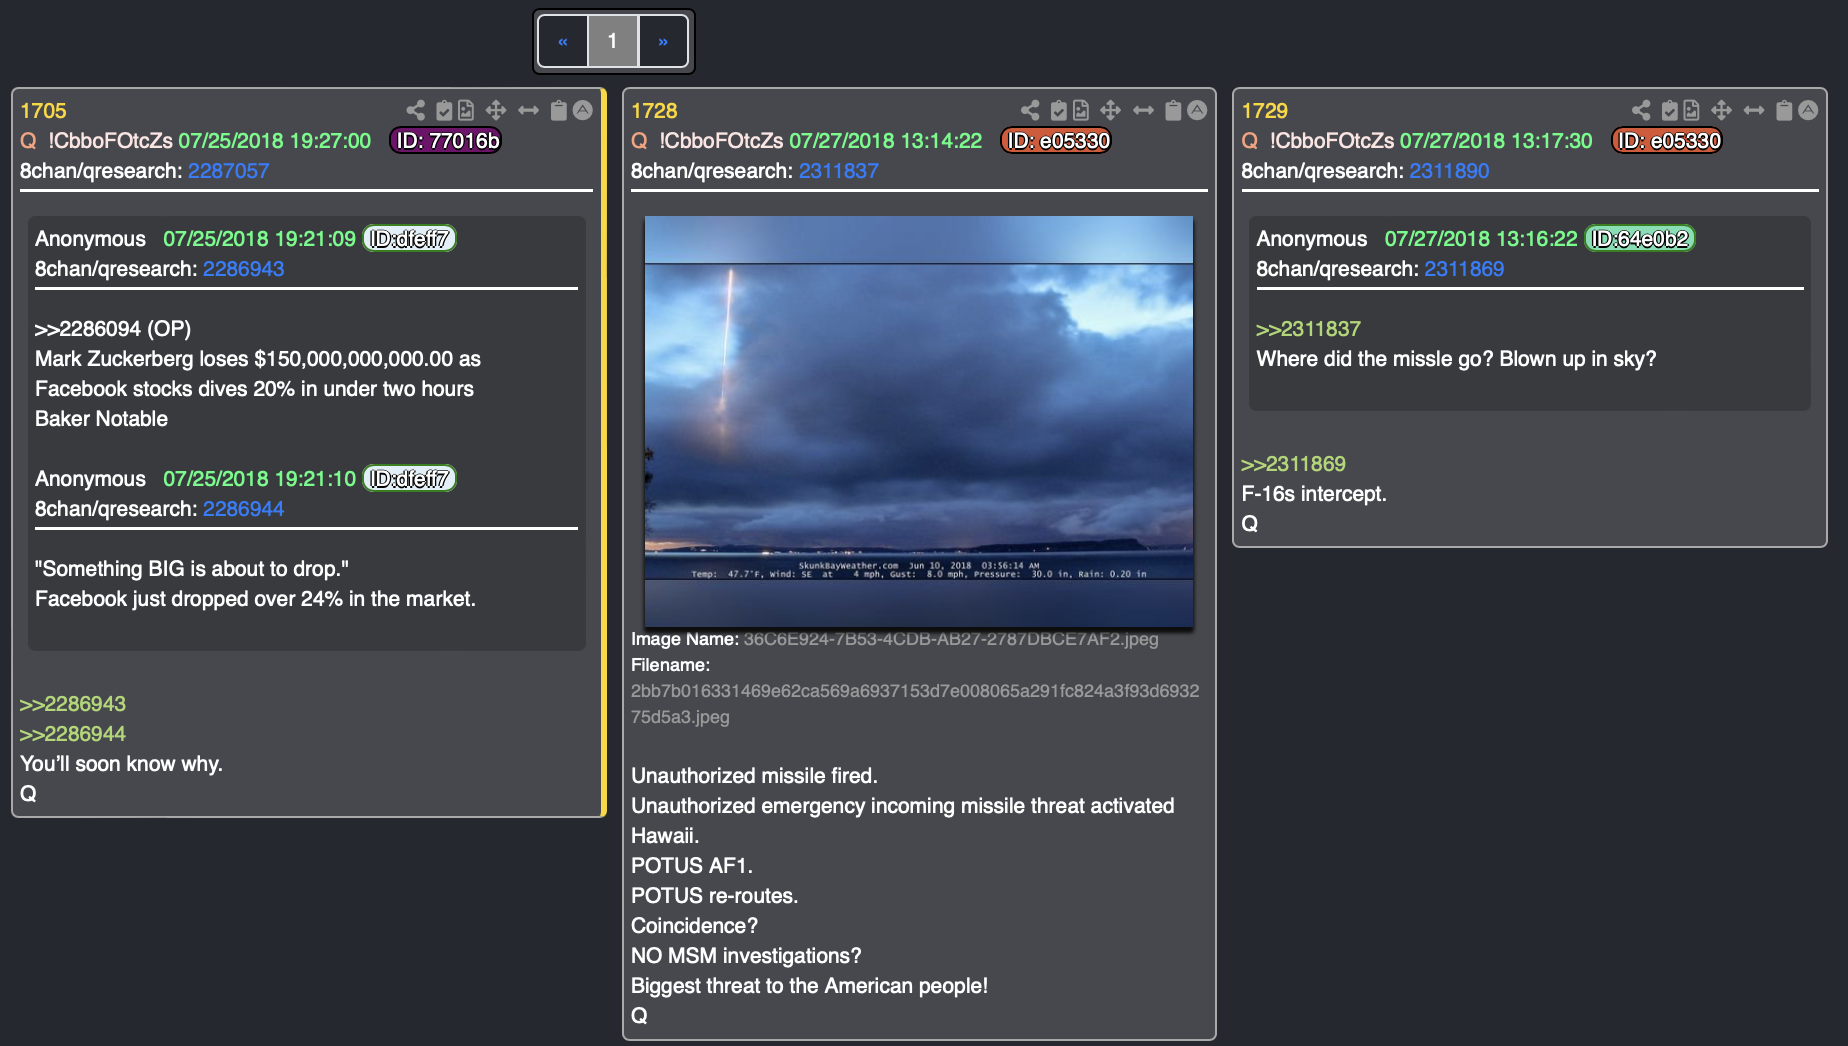Click the move arrows icon on post 1705

point(496,110)
